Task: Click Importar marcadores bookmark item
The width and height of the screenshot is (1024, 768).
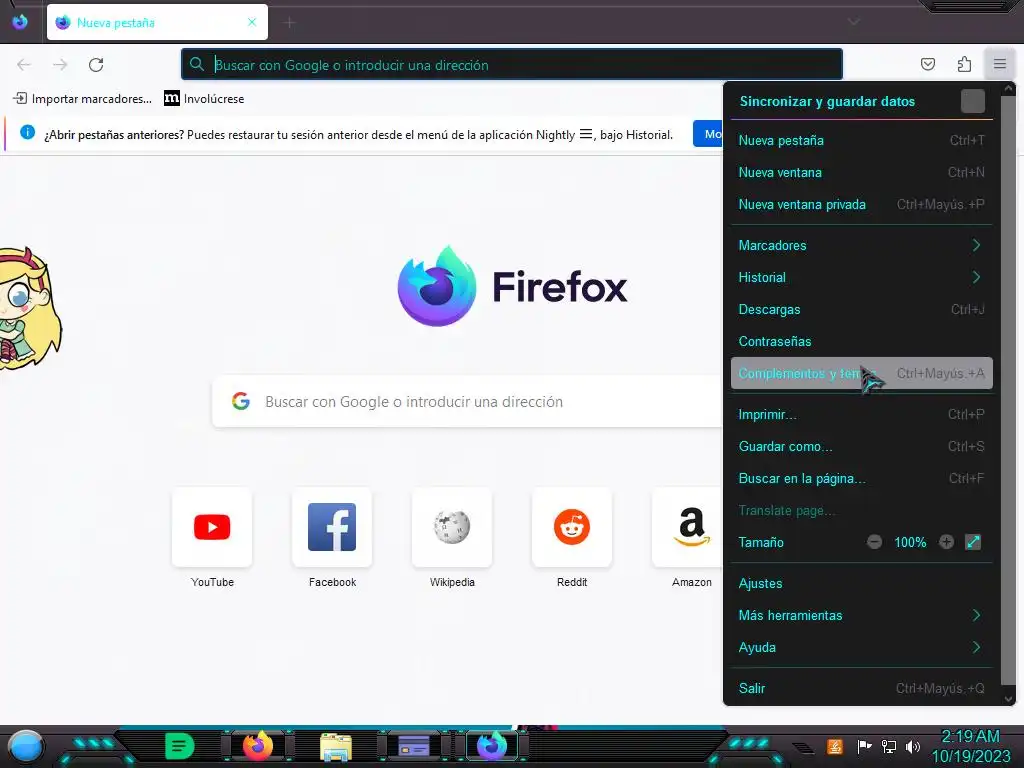Action: [x=83, y=99]
